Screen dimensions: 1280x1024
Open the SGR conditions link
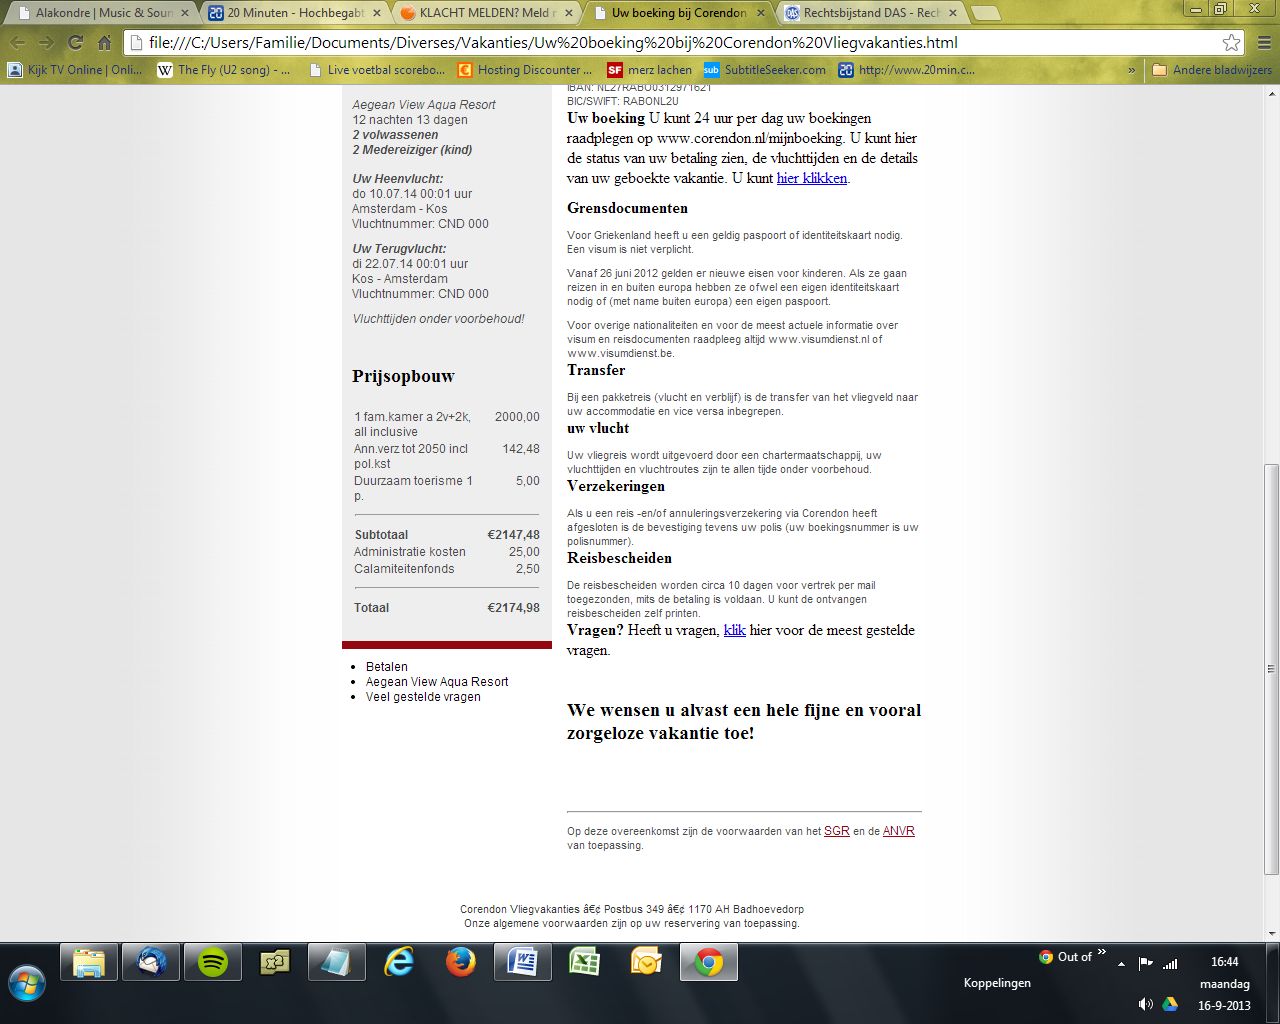click(836, 831)
